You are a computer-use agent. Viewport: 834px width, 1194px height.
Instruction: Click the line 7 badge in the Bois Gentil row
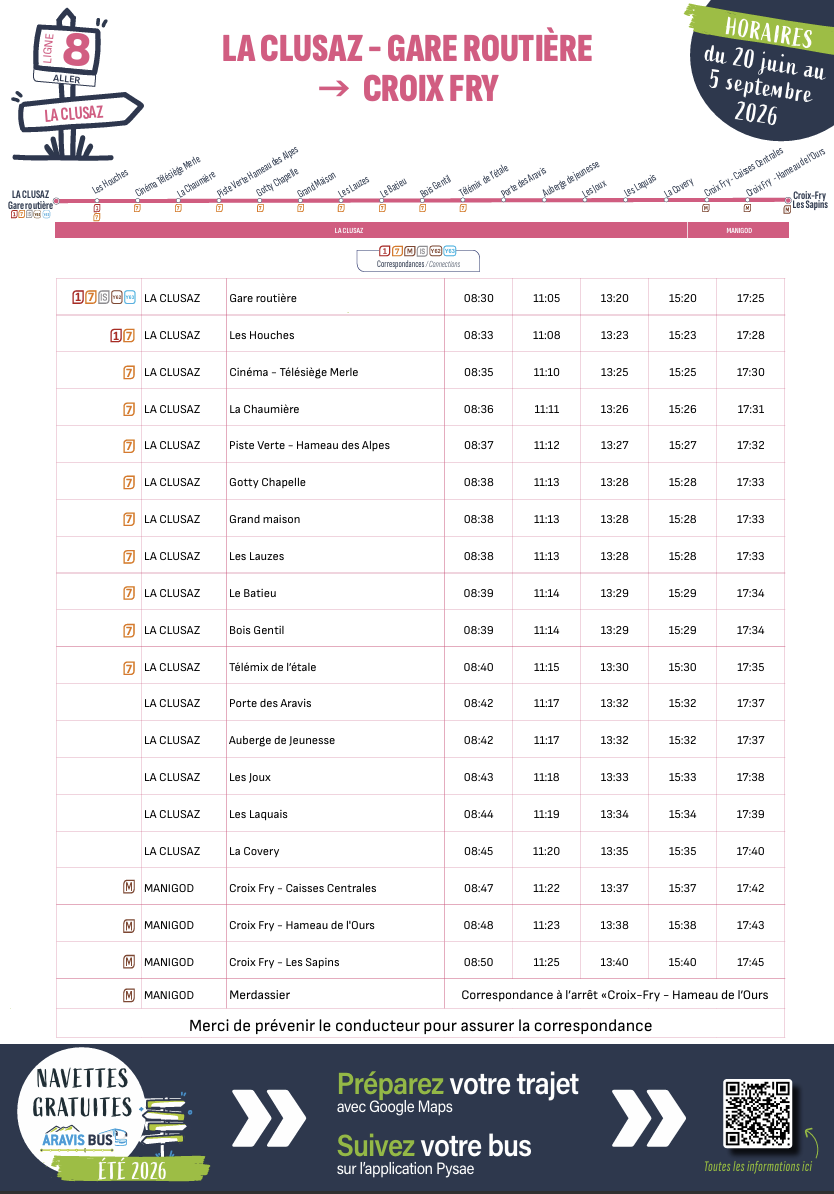point(129,631)
